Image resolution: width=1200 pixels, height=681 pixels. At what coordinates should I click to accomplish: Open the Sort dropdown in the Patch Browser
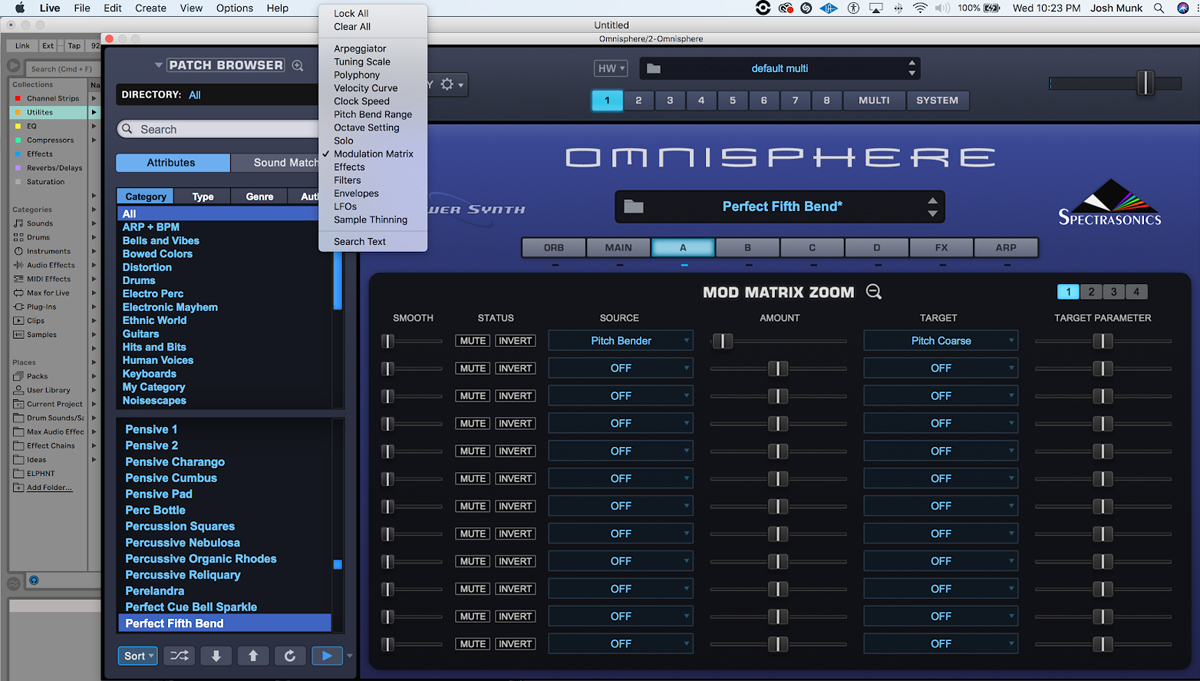[137, 656]
